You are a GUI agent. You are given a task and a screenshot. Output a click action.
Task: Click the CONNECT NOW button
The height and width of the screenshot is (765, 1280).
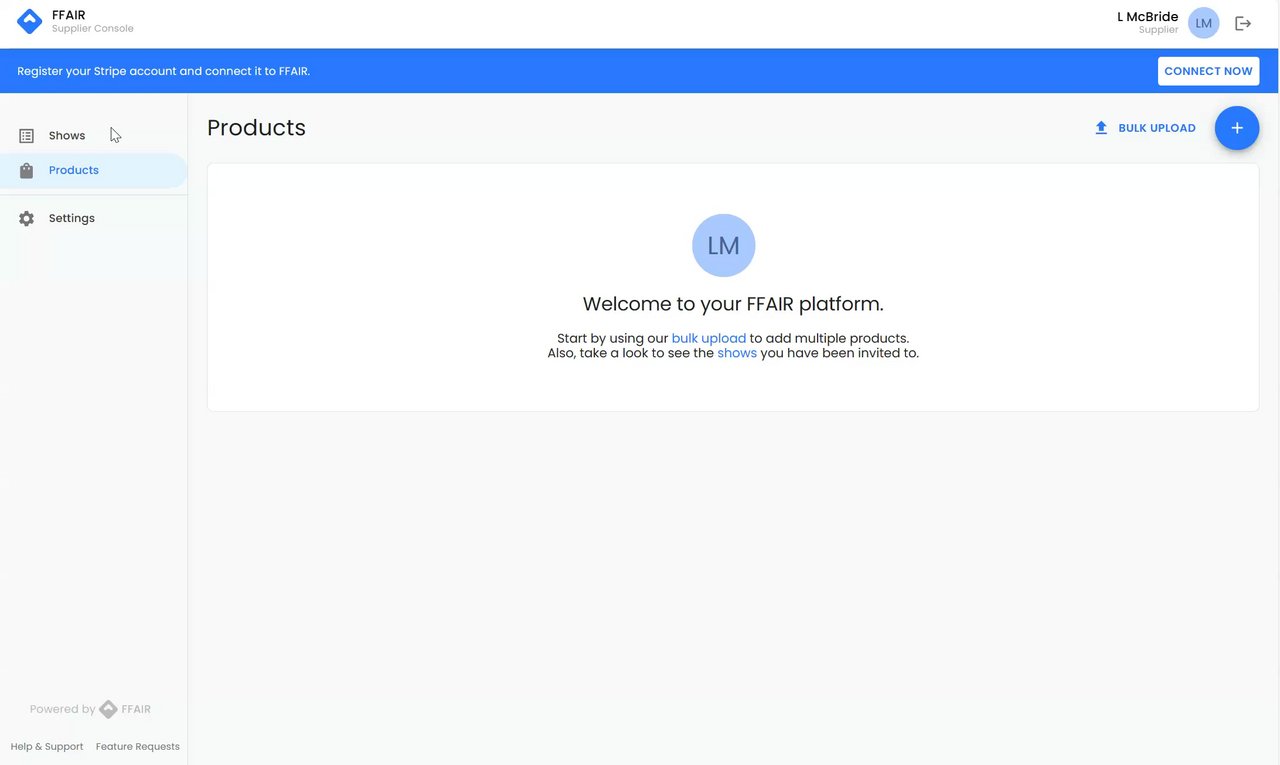tap(1208, 71)
